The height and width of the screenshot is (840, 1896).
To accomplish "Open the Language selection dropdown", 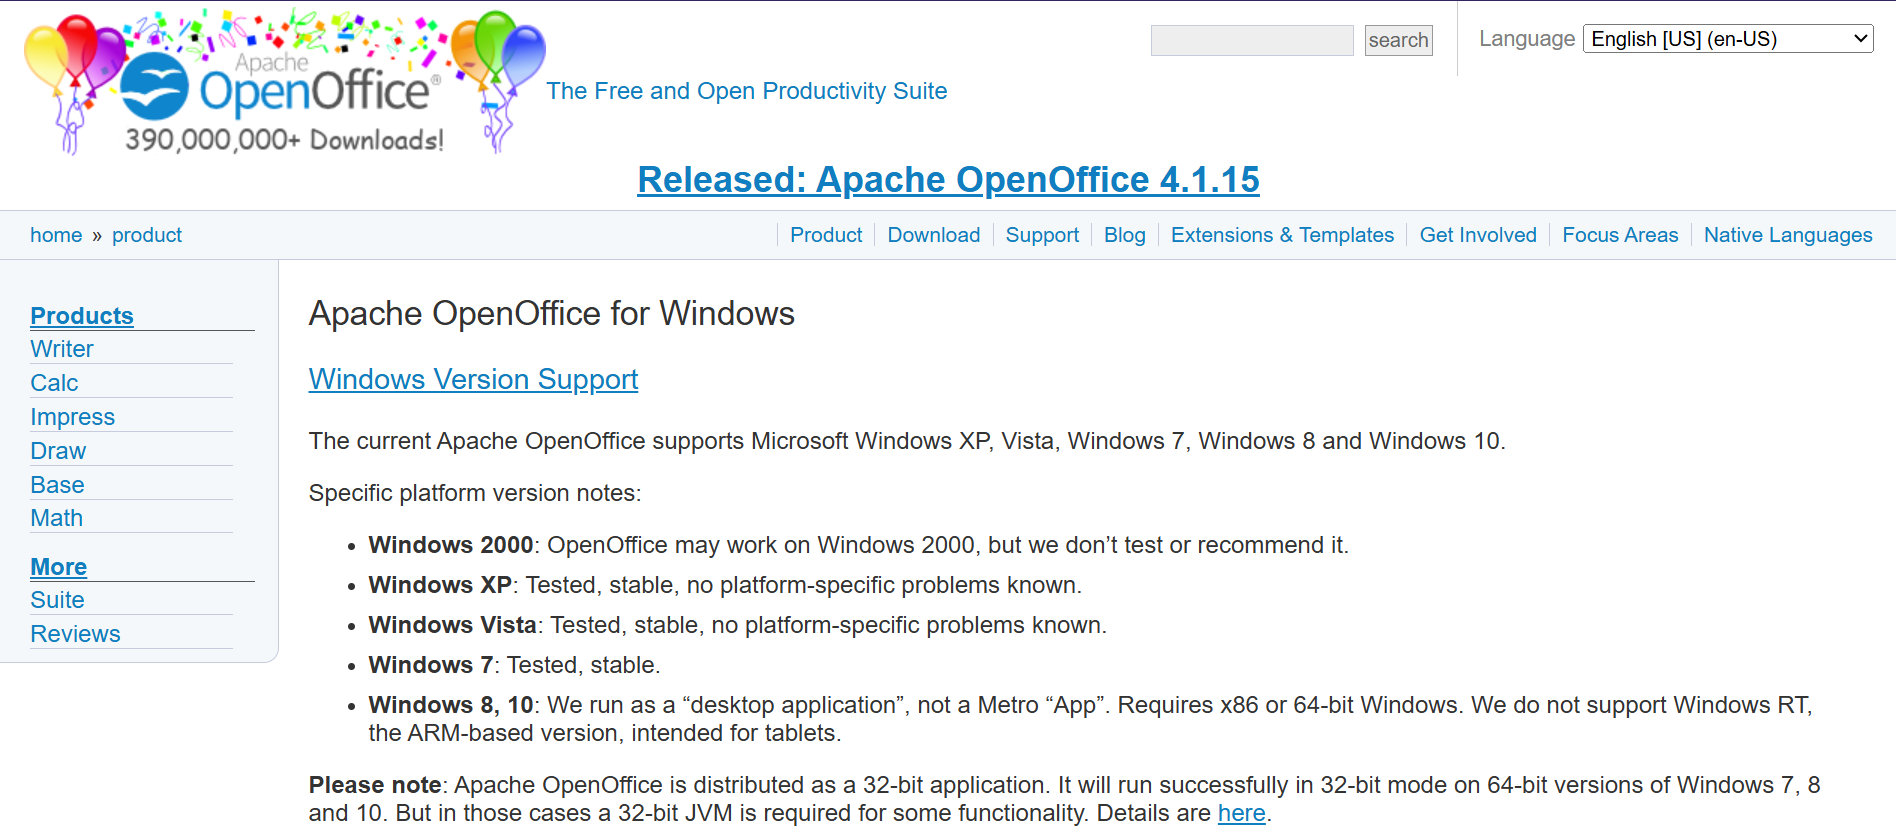I will 1727,38.
